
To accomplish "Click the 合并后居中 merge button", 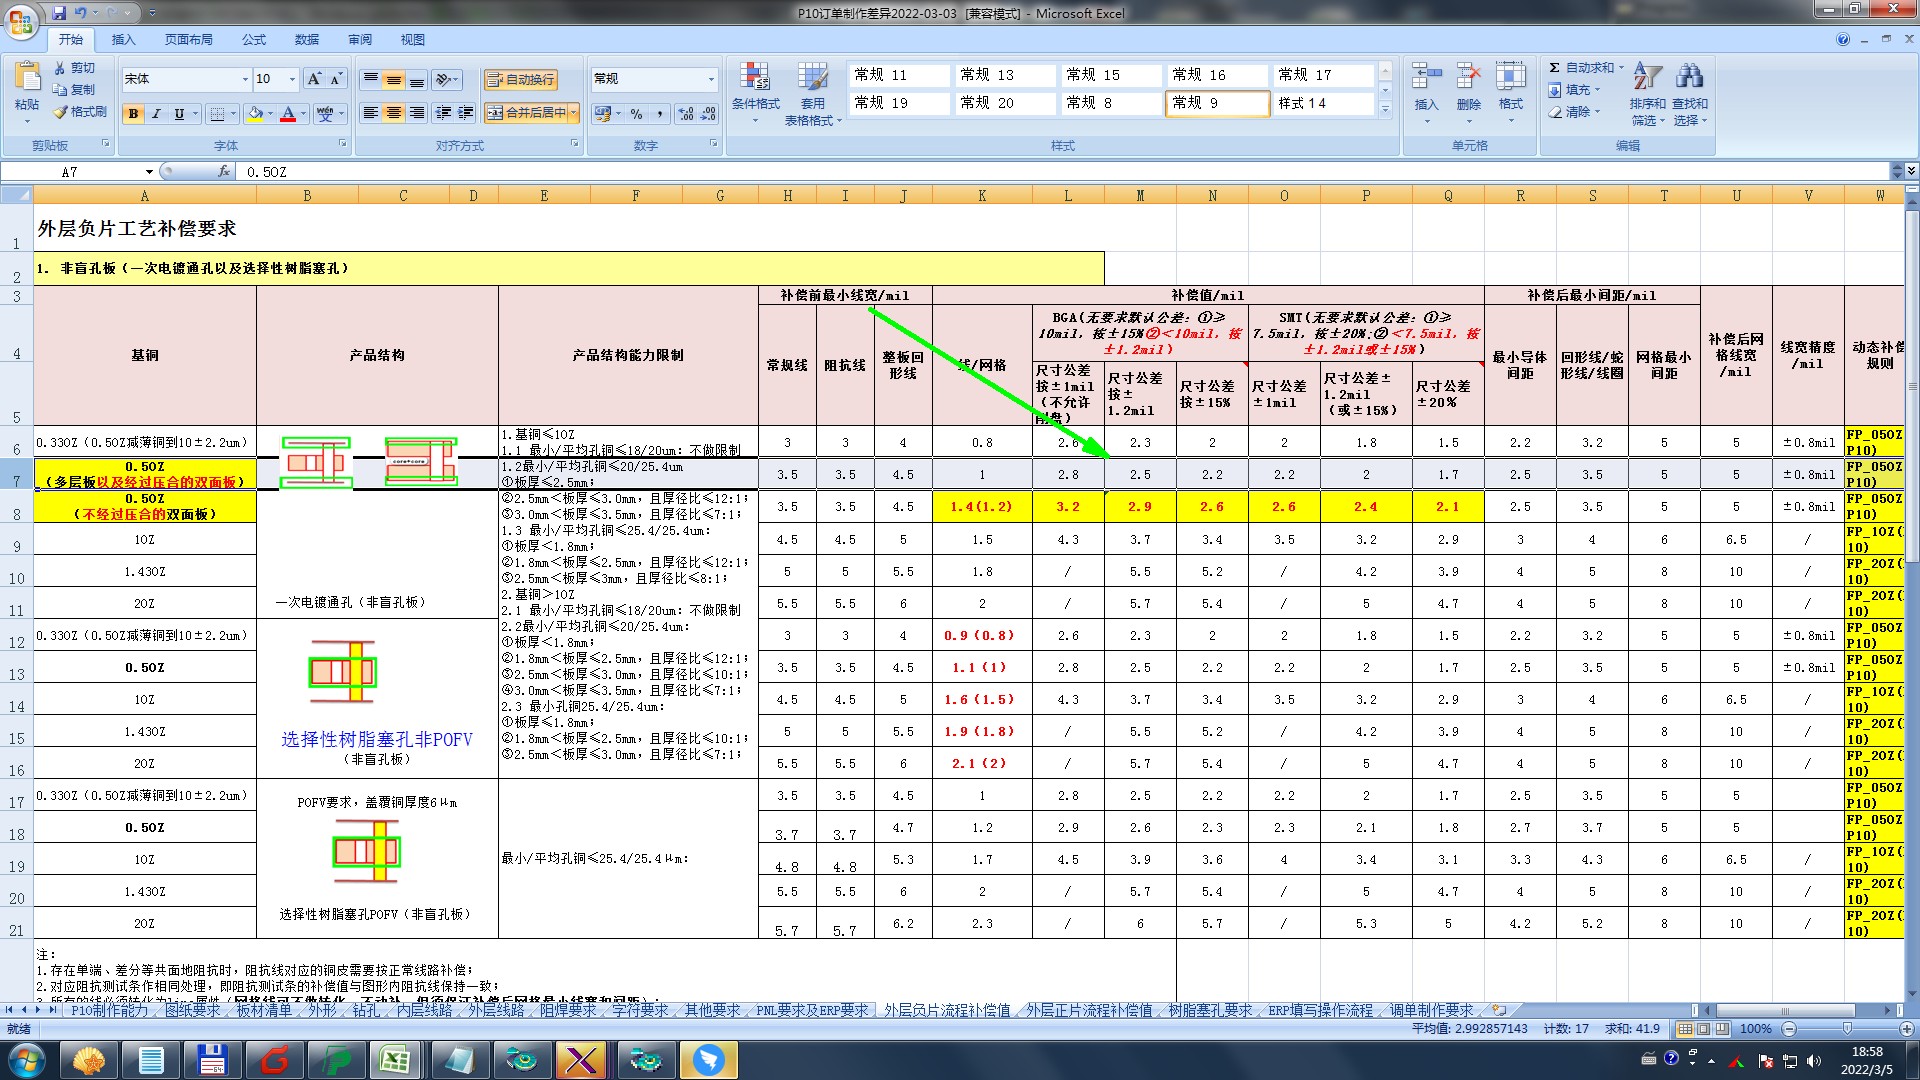I will [527, 113].
